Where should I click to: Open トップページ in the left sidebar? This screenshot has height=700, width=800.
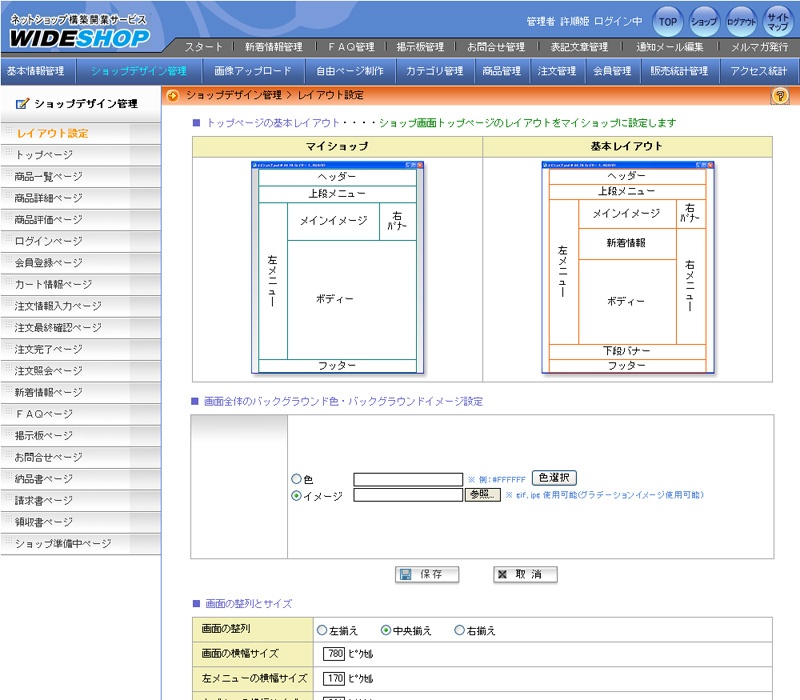click(44, 155)
